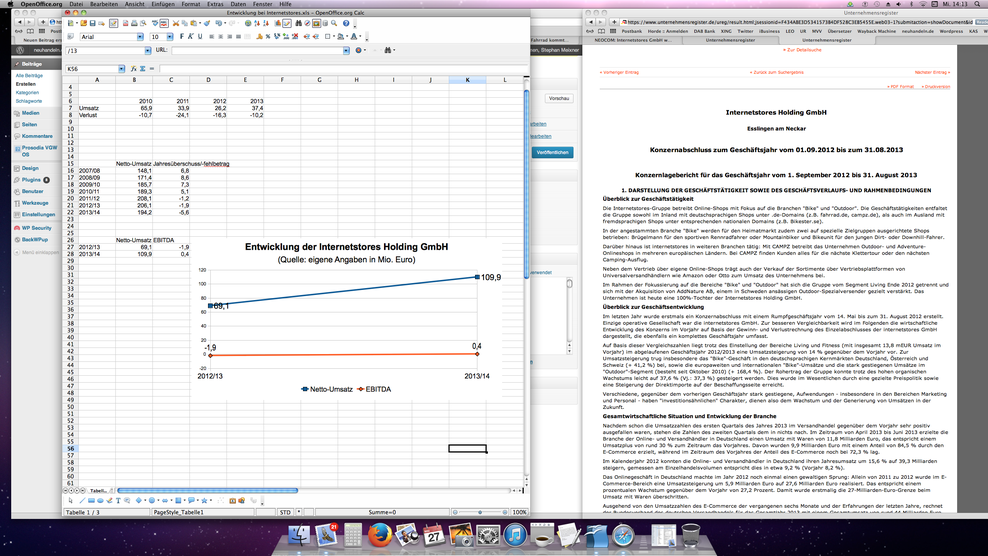Click the Format Paintbrush icon
The width and height of the screenshot is (988, 556).
[207, 23]
